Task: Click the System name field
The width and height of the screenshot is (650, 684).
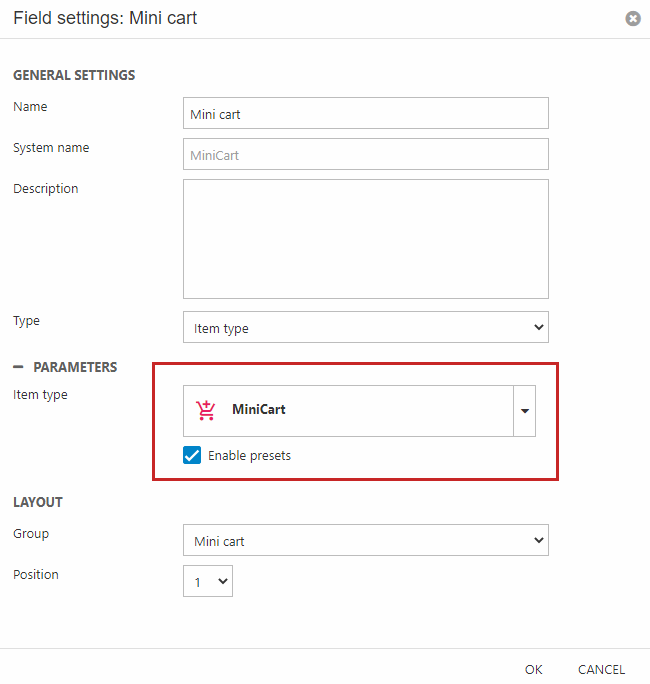Action: point(365,155)
